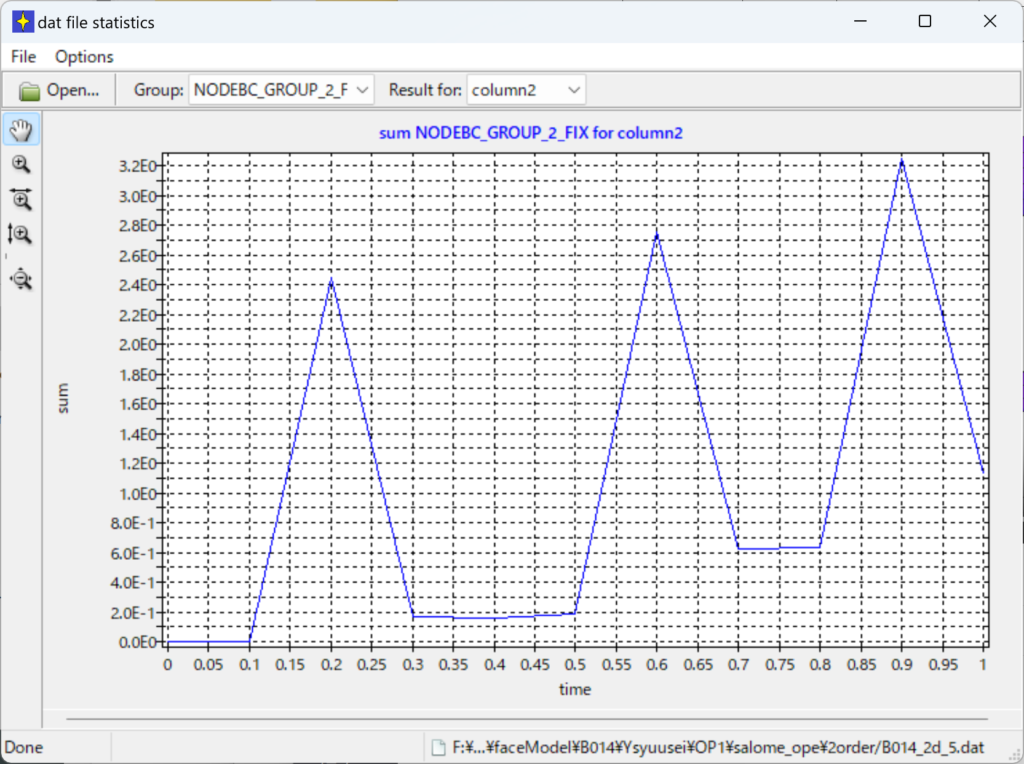Click the file icon in status bar
1024x764 pixels.
[x=437, y=746]
